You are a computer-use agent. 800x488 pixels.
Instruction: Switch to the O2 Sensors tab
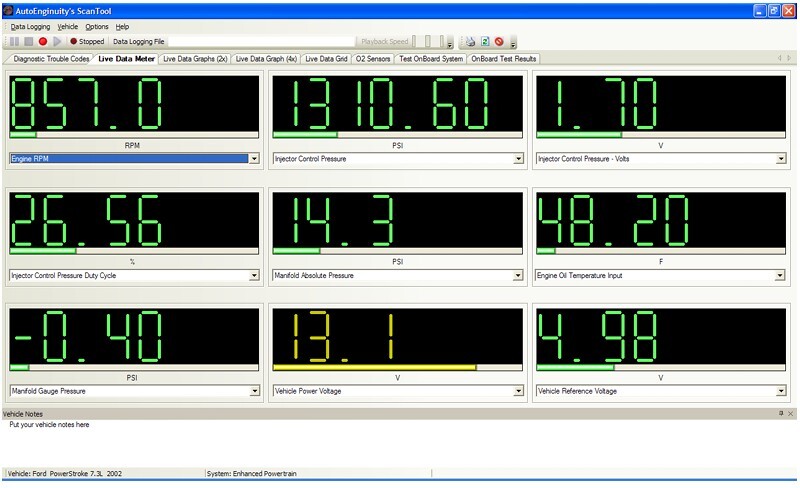373,59
